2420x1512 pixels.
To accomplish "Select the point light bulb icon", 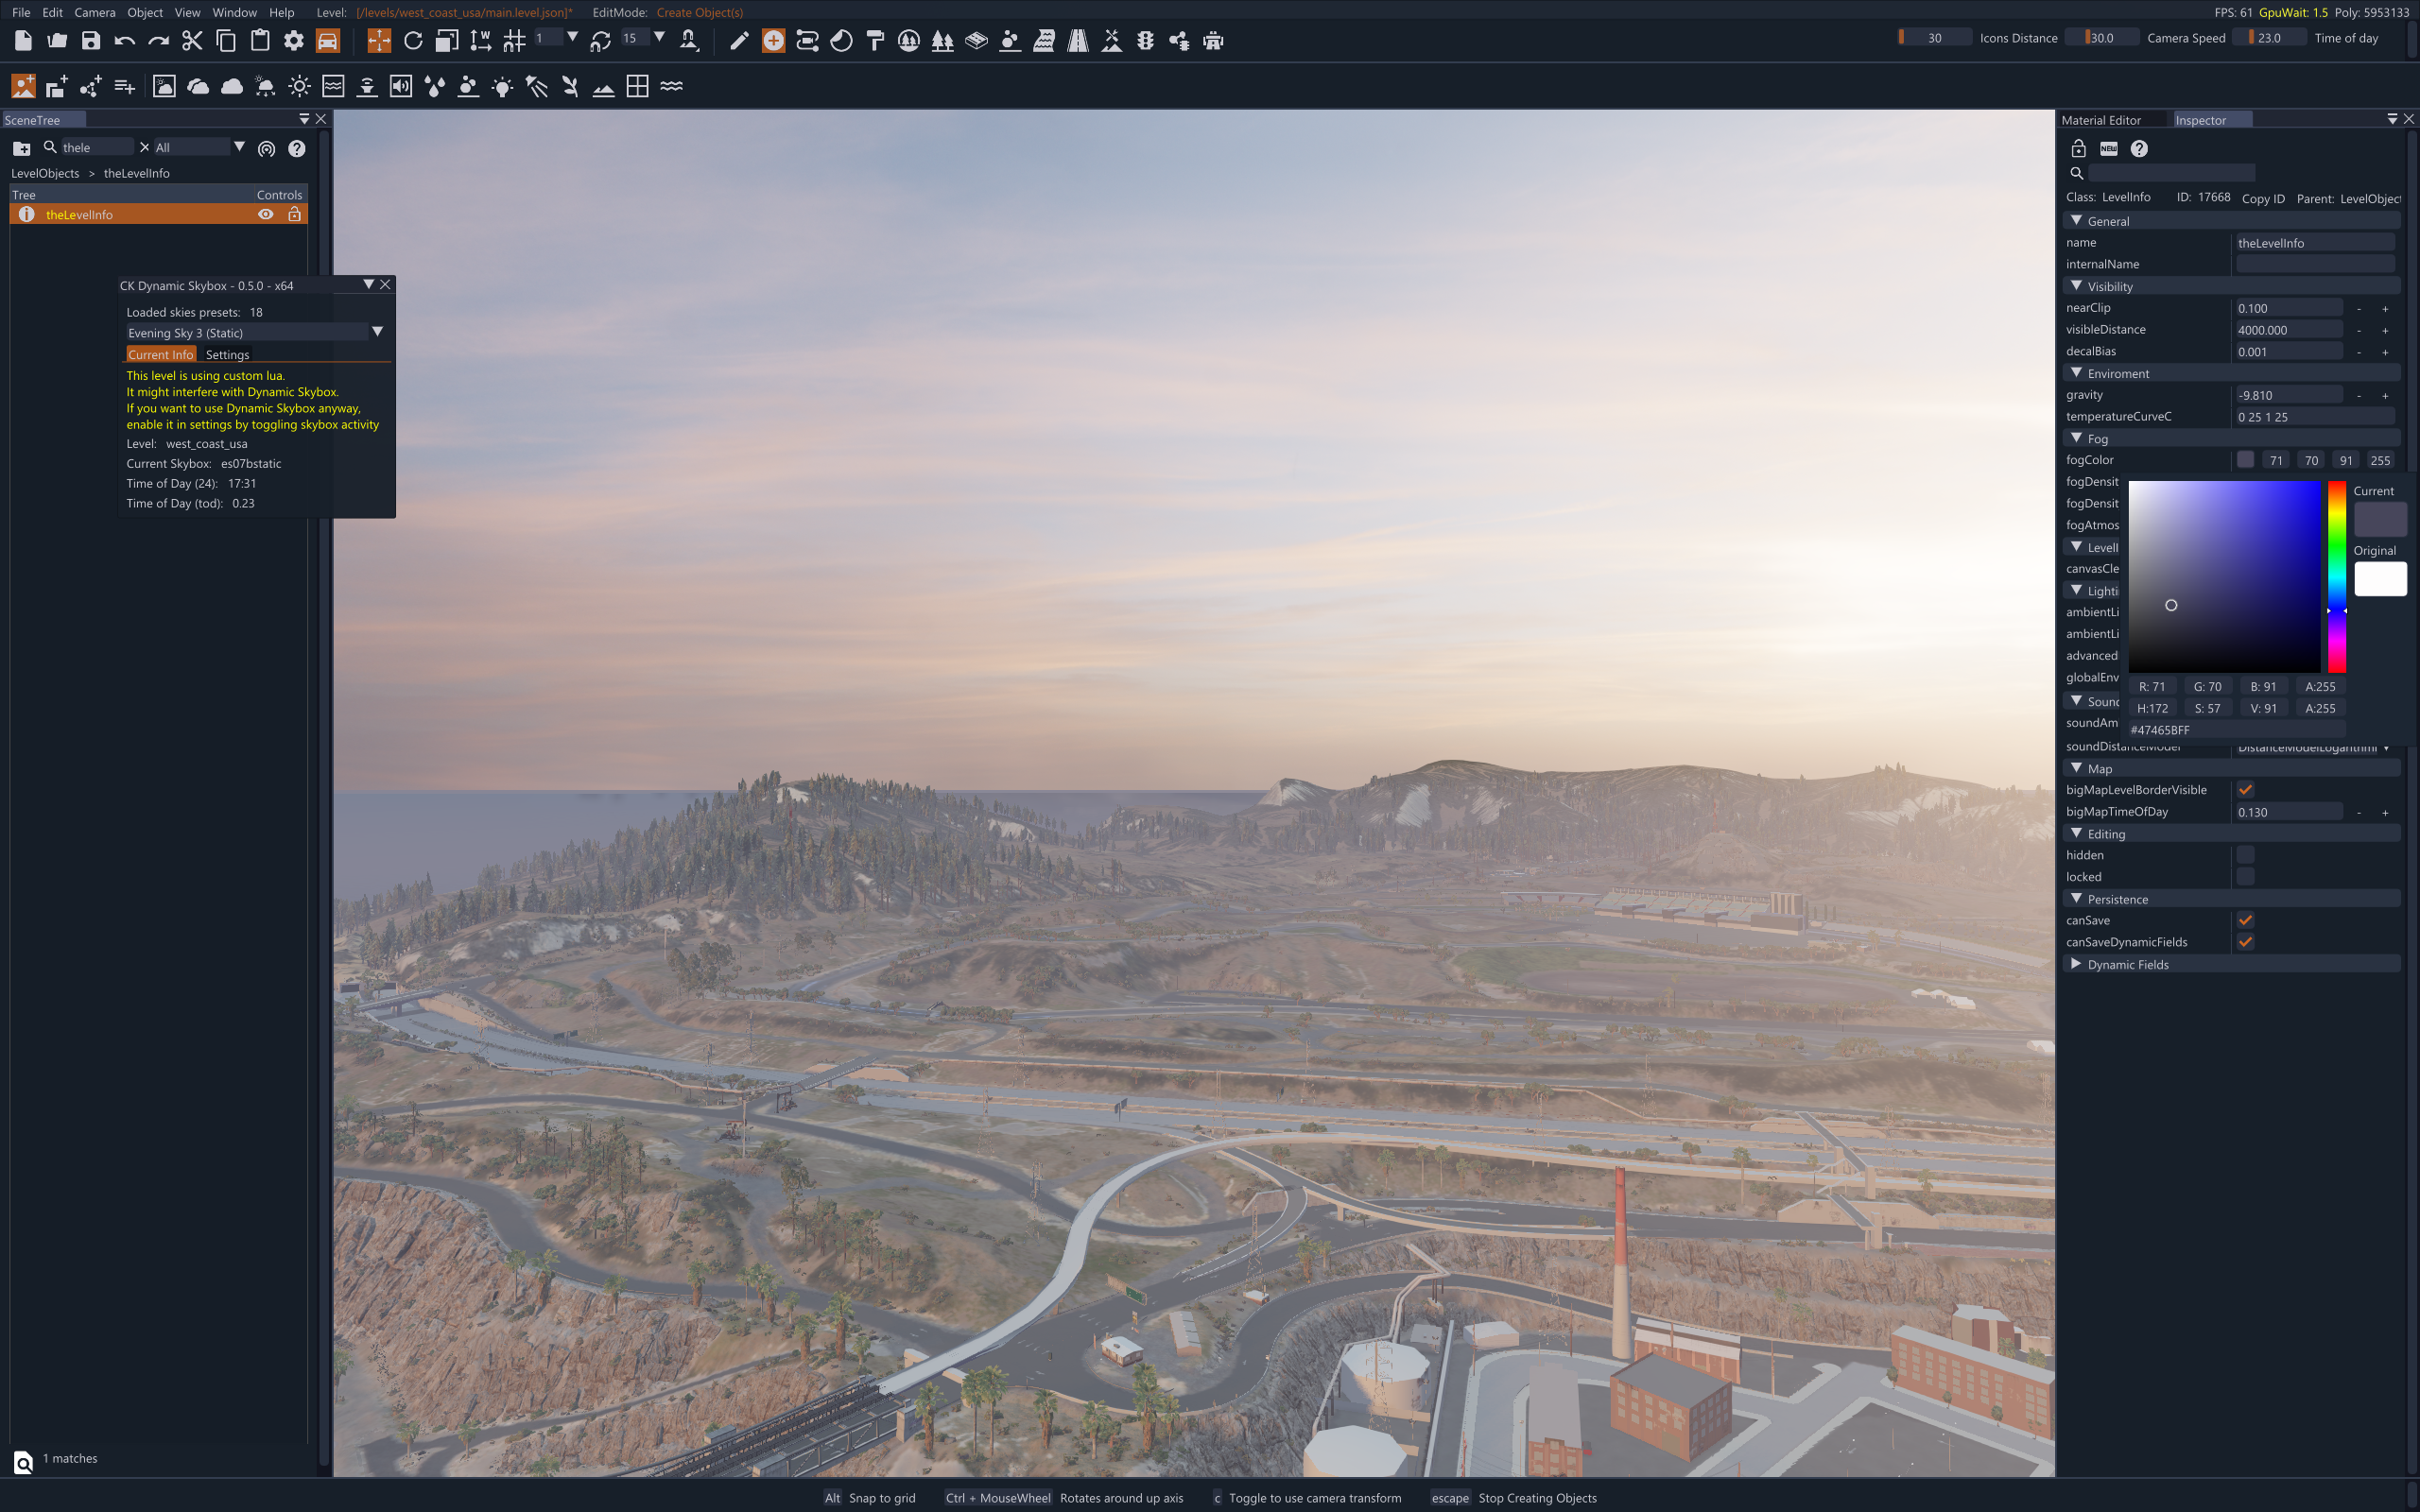I will [x=502, y=87].
